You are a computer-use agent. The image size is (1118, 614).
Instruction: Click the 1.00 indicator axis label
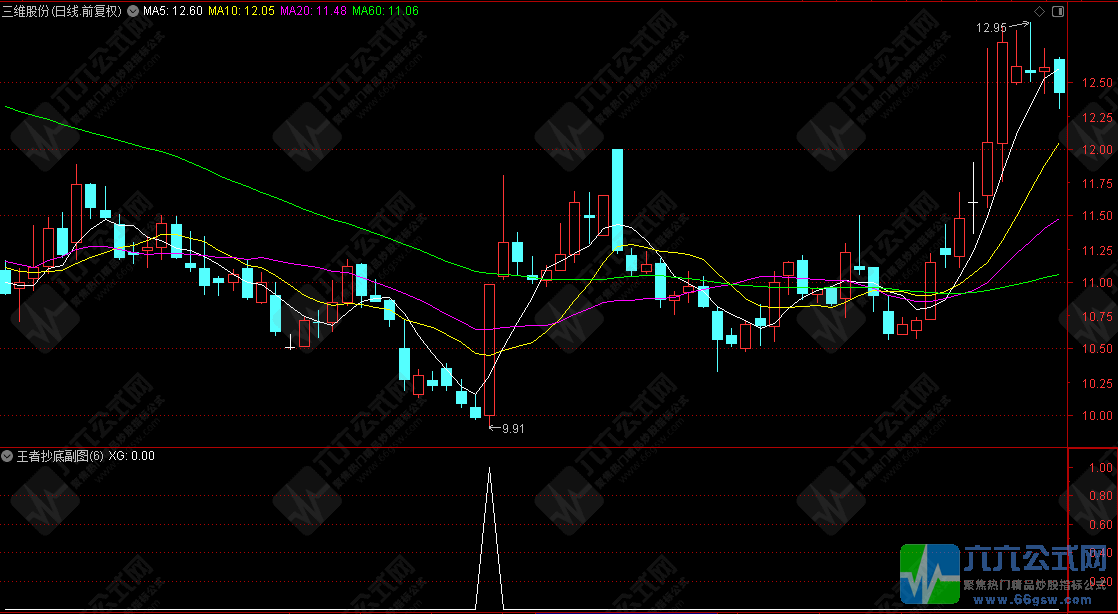1101,467
